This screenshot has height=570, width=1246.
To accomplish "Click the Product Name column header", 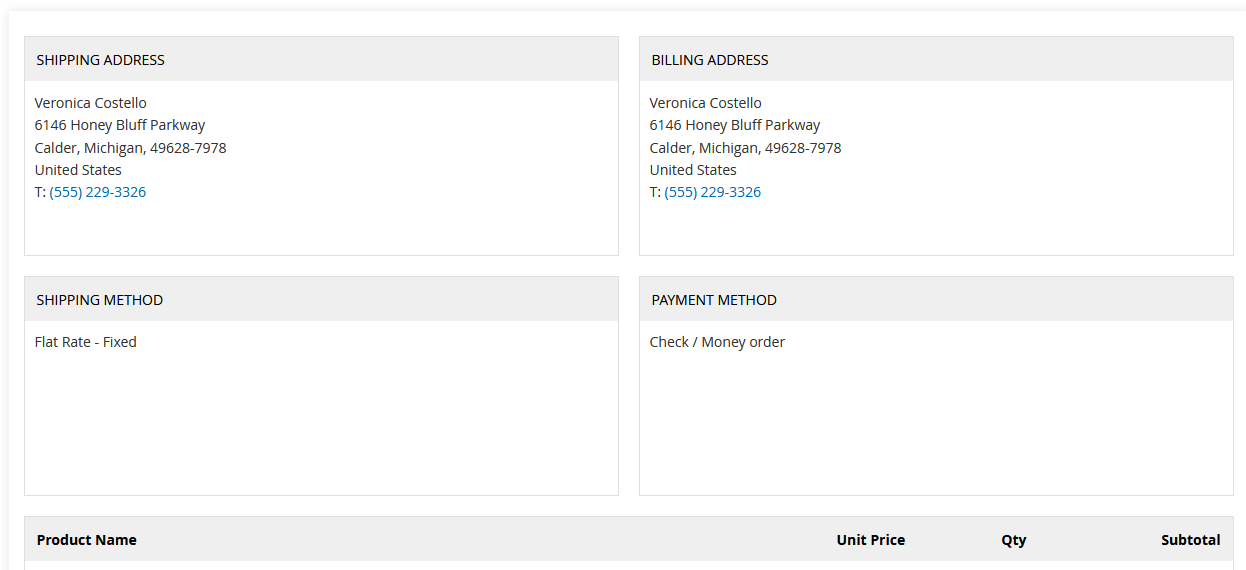I will click(x=86, y=540).
